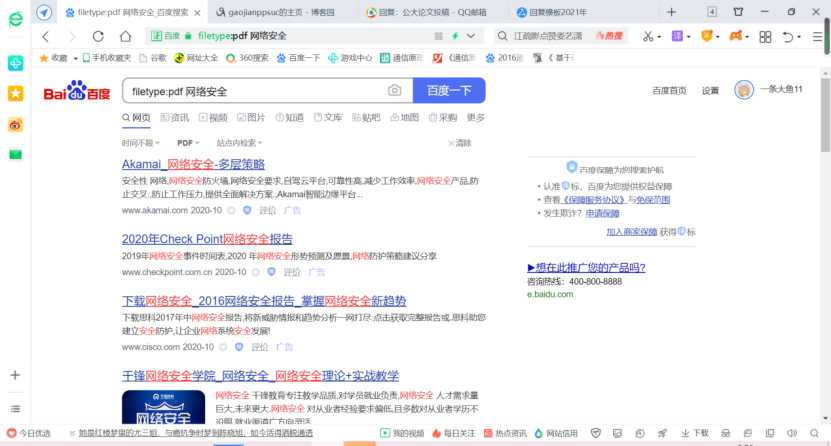Click the Baidu logo
Viewport: 831px width, 446px height.
tap(77, 91)
